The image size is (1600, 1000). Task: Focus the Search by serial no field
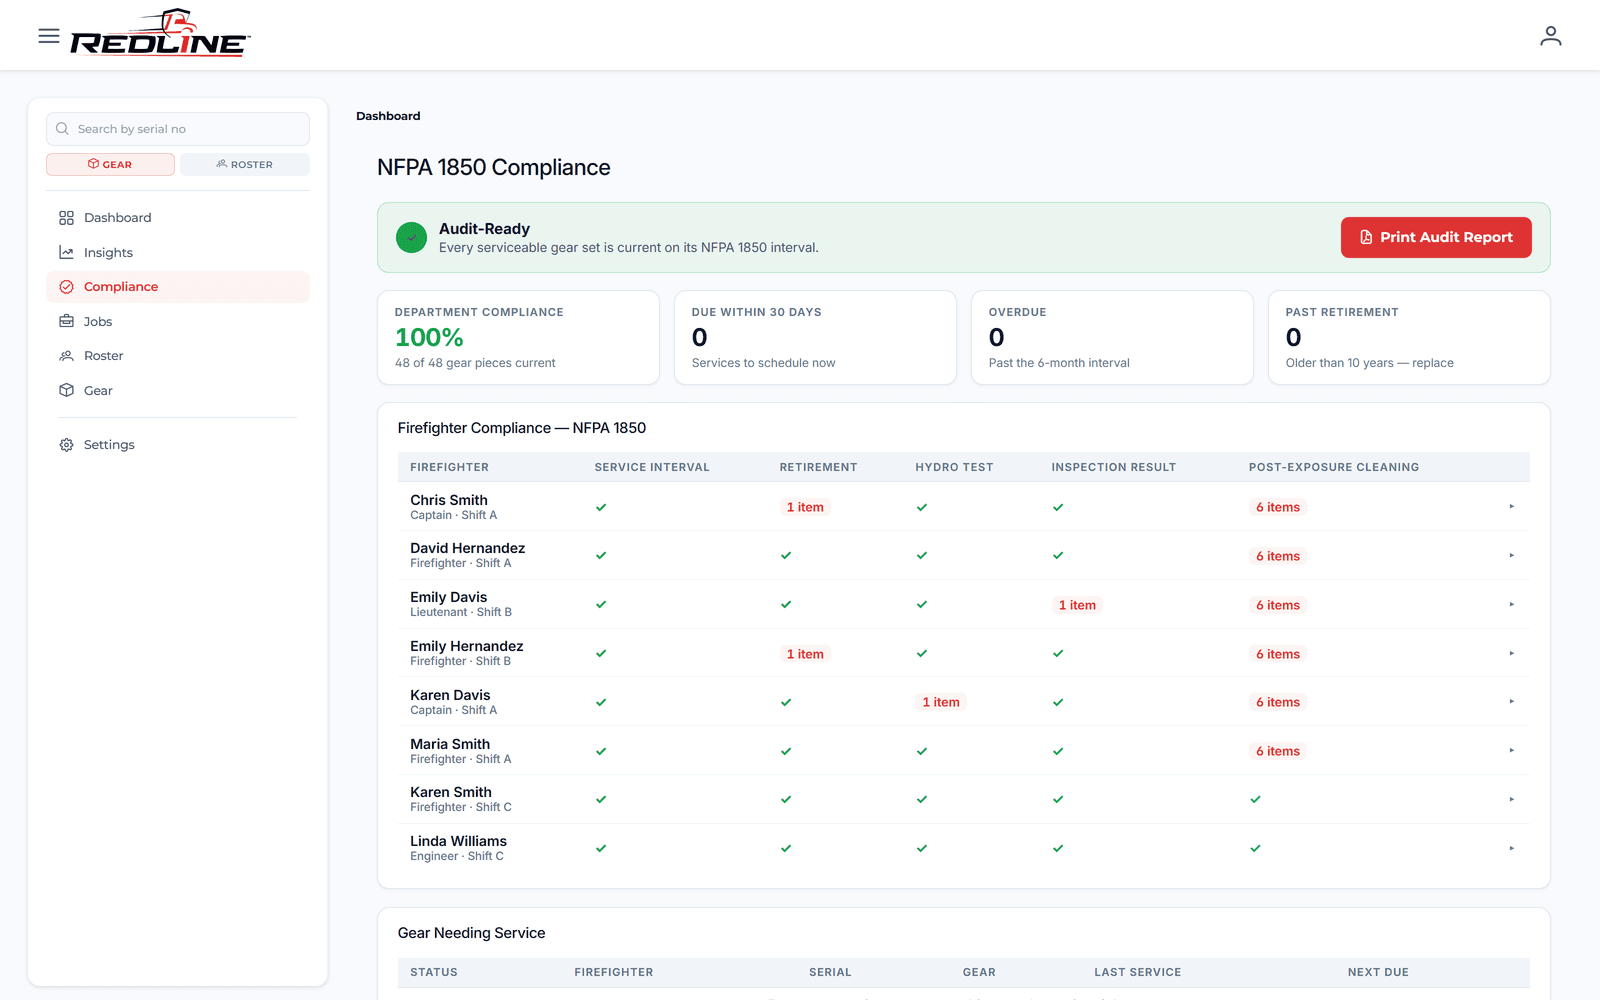178,129
